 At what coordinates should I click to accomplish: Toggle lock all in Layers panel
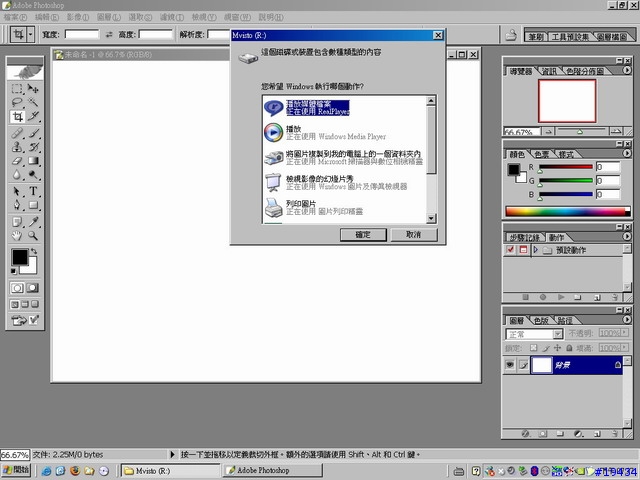569,348
